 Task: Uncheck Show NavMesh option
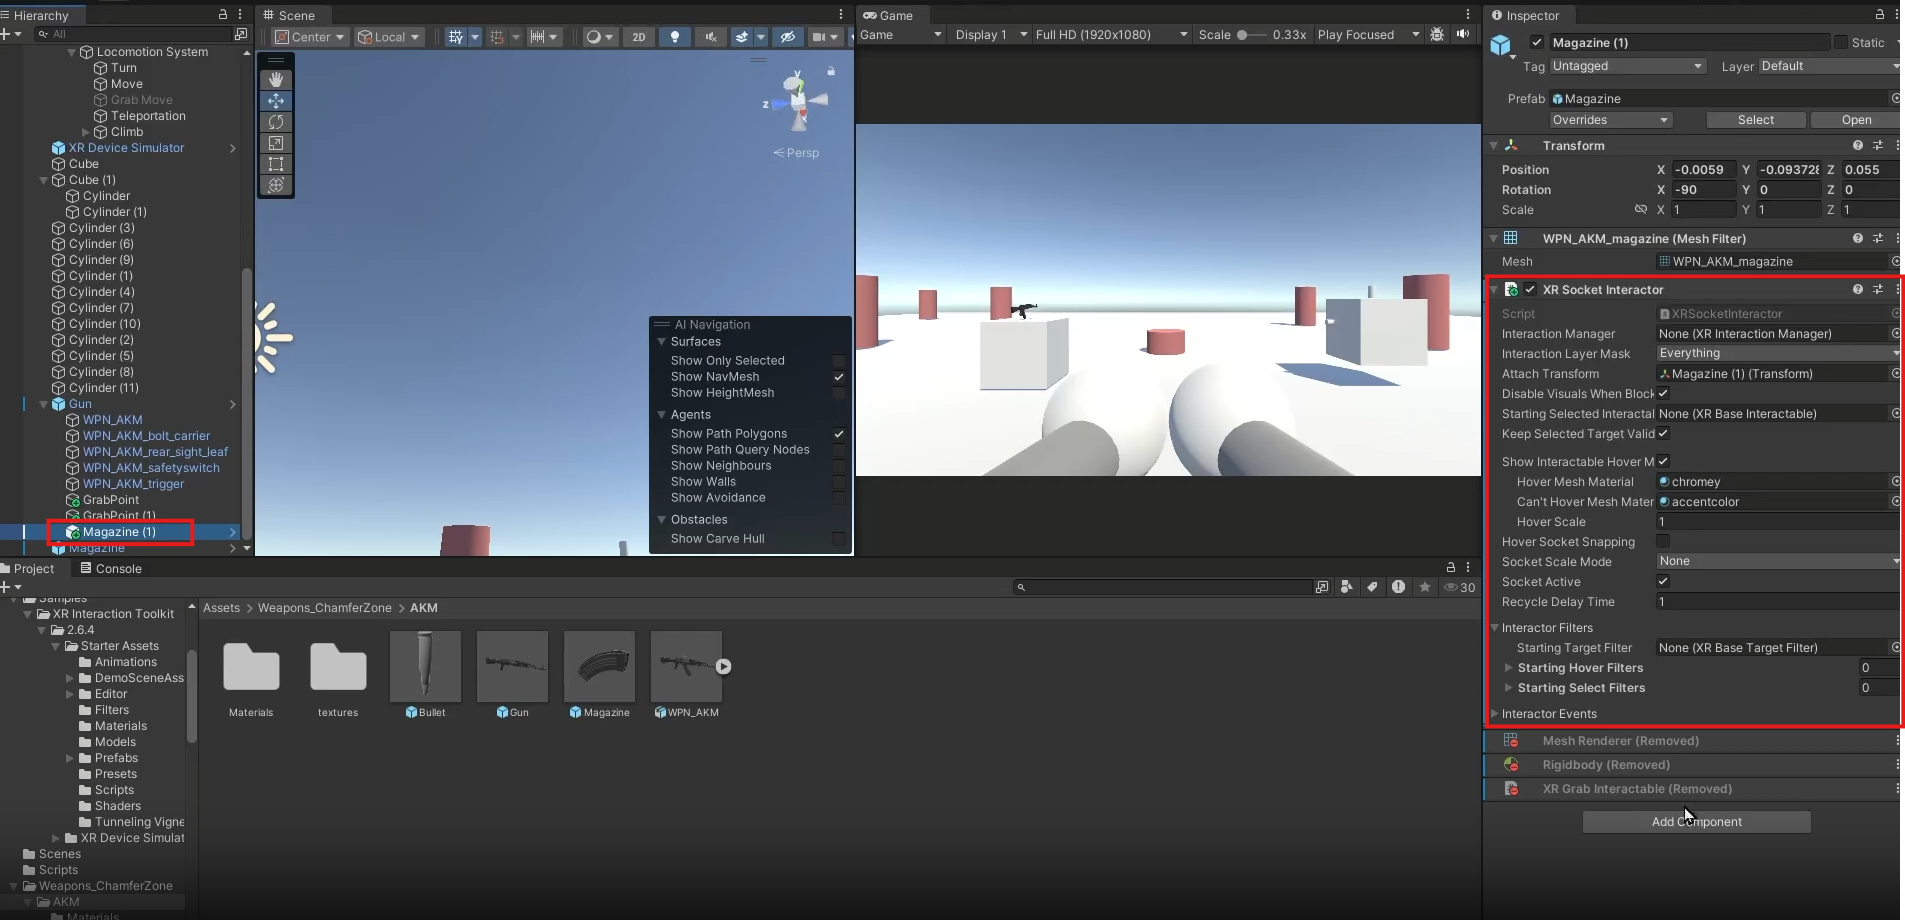(x=839, y=377)
